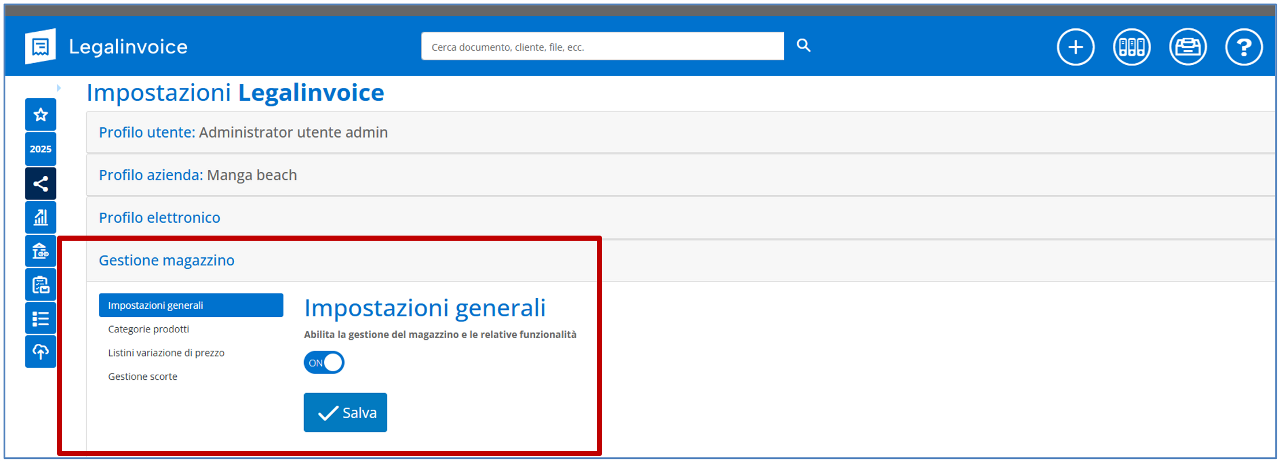This screenshot has height=461, width=1280.
Task: Expand the Profilo utente section
Action: click(243, 132)
